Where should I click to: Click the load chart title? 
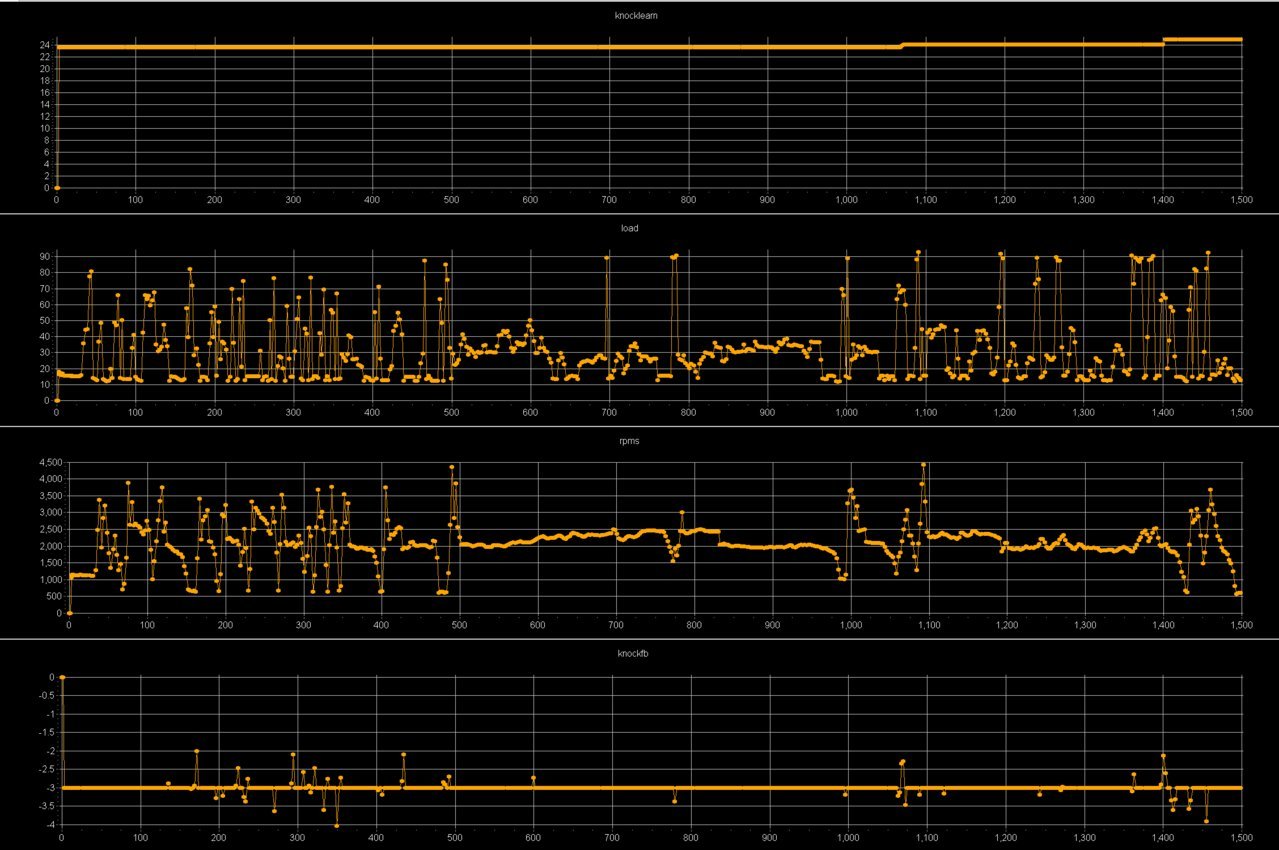click(x=629, y=228)
